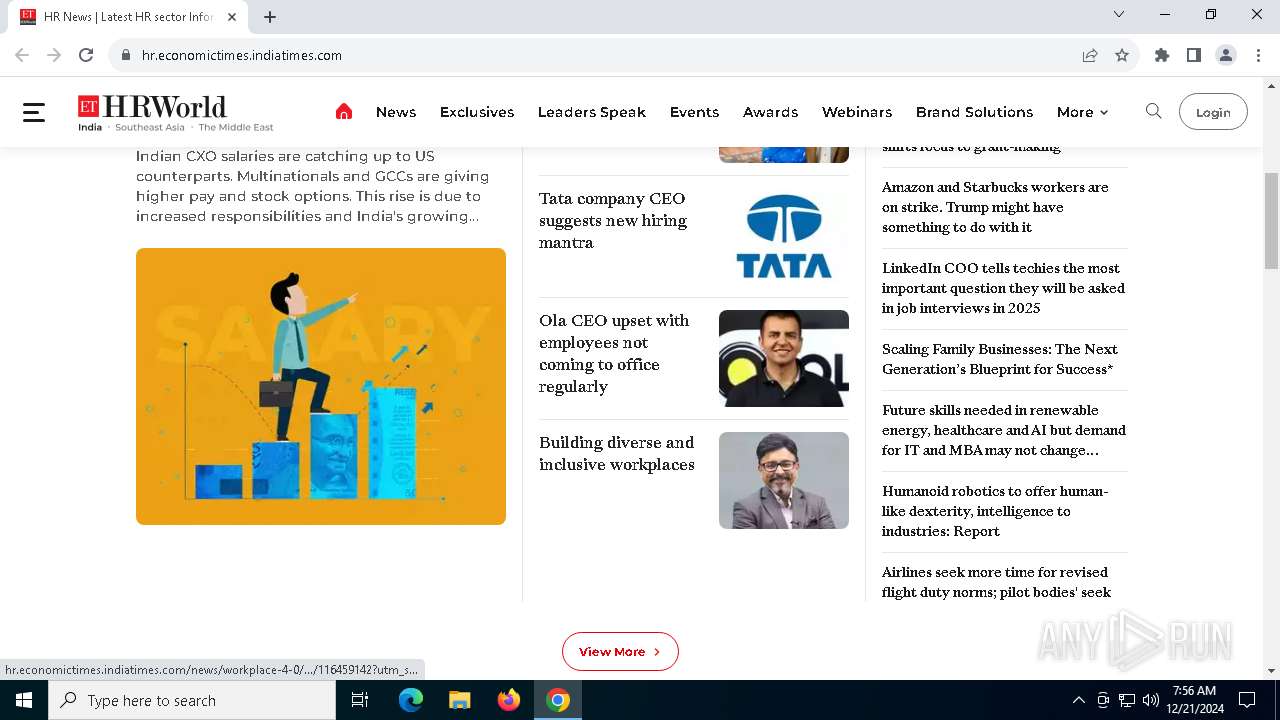Open volume control in system tray
This screenshot has width=1280, height=720.
pyautogui.click(x=1151, y=700)
